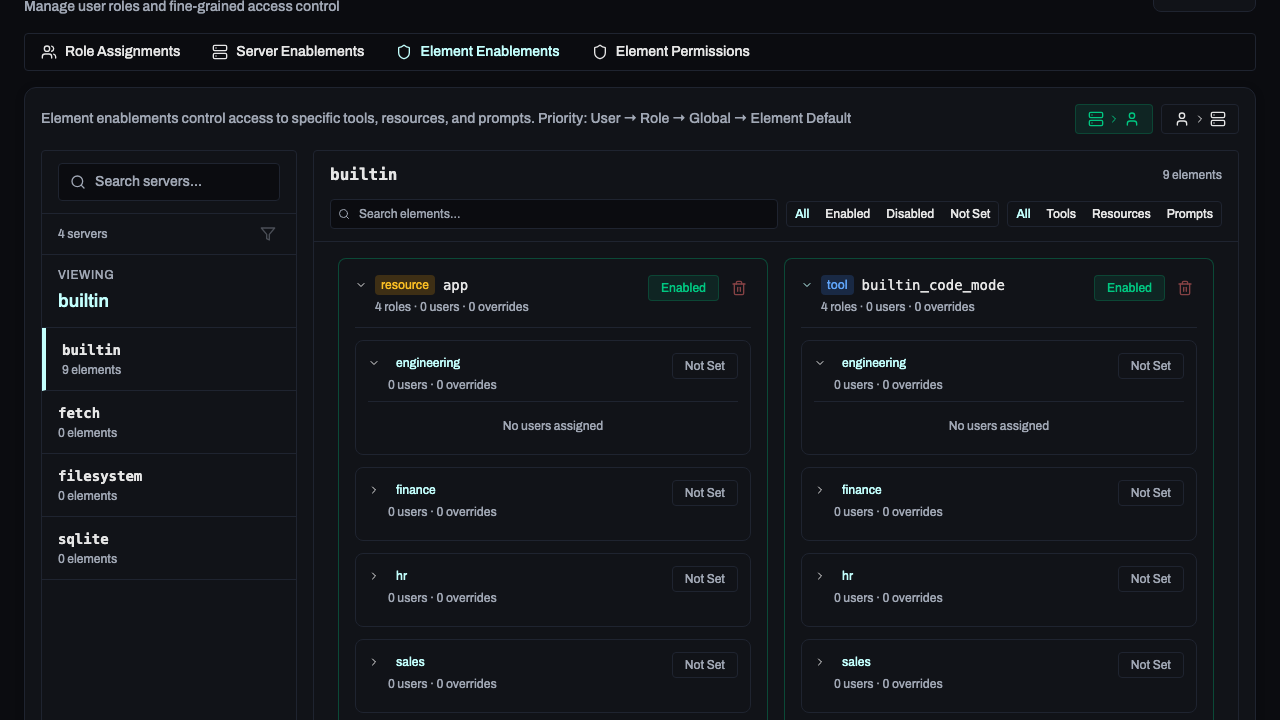Delete the app resource with trash icon
The image size is (1280, 720).
739,288
